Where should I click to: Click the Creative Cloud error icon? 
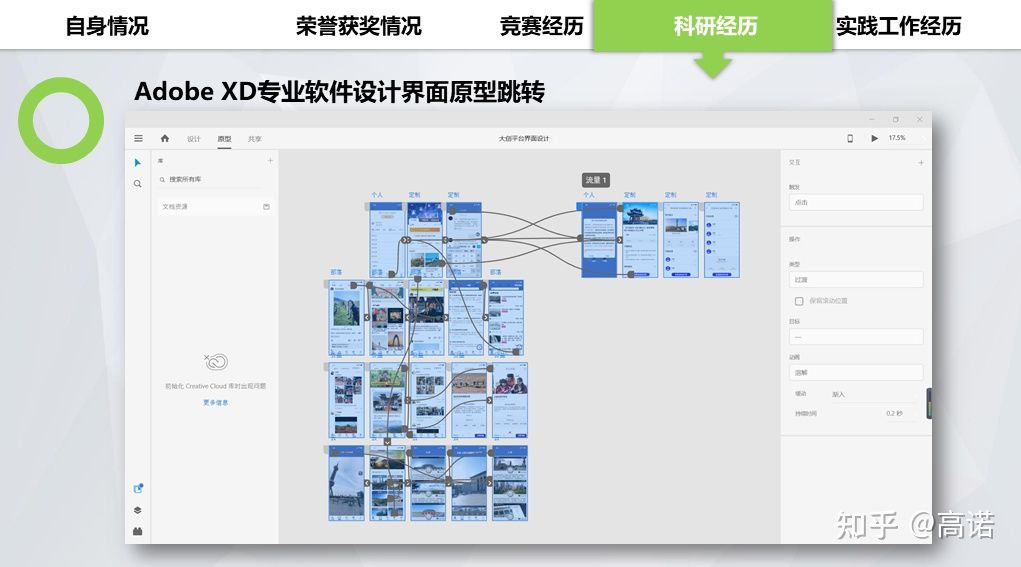coord(216,361)
